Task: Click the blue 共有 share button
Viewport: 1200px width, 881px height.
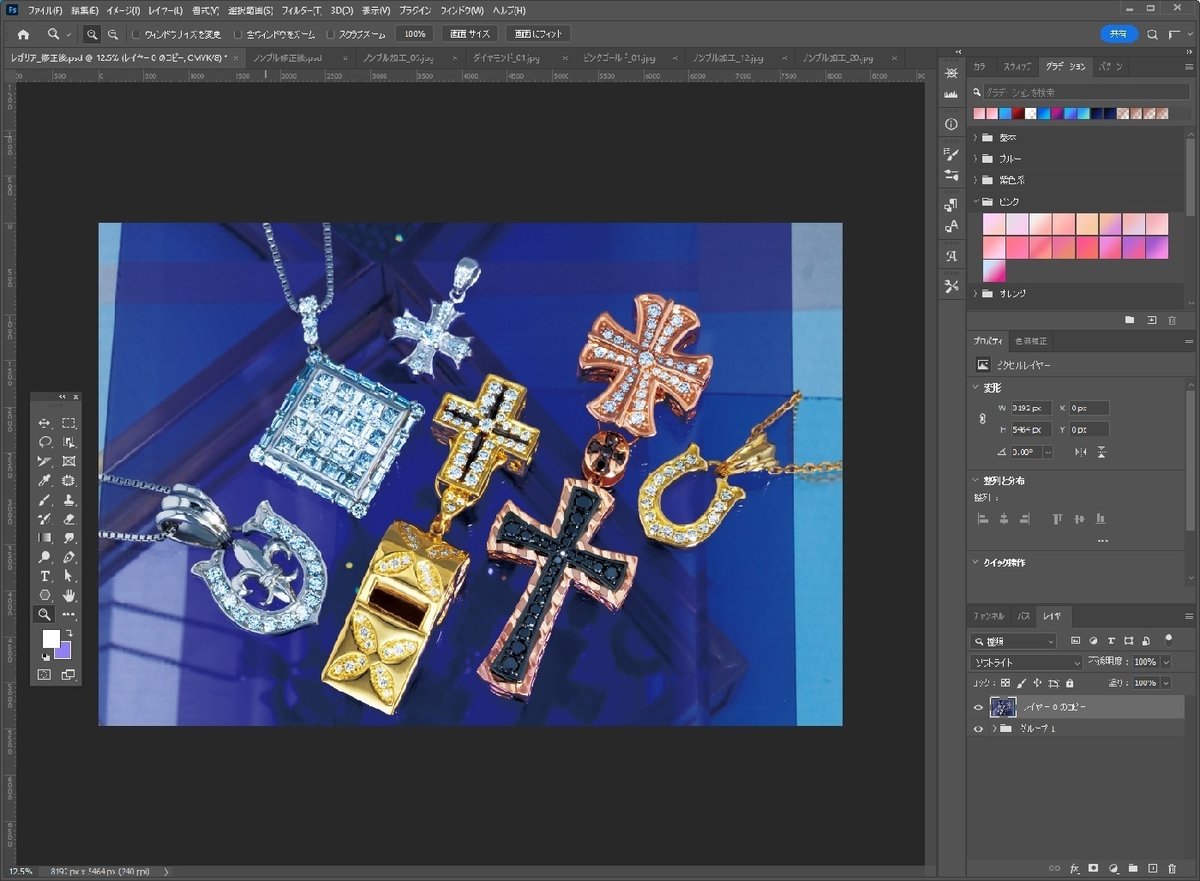Action: point(1119,34)
